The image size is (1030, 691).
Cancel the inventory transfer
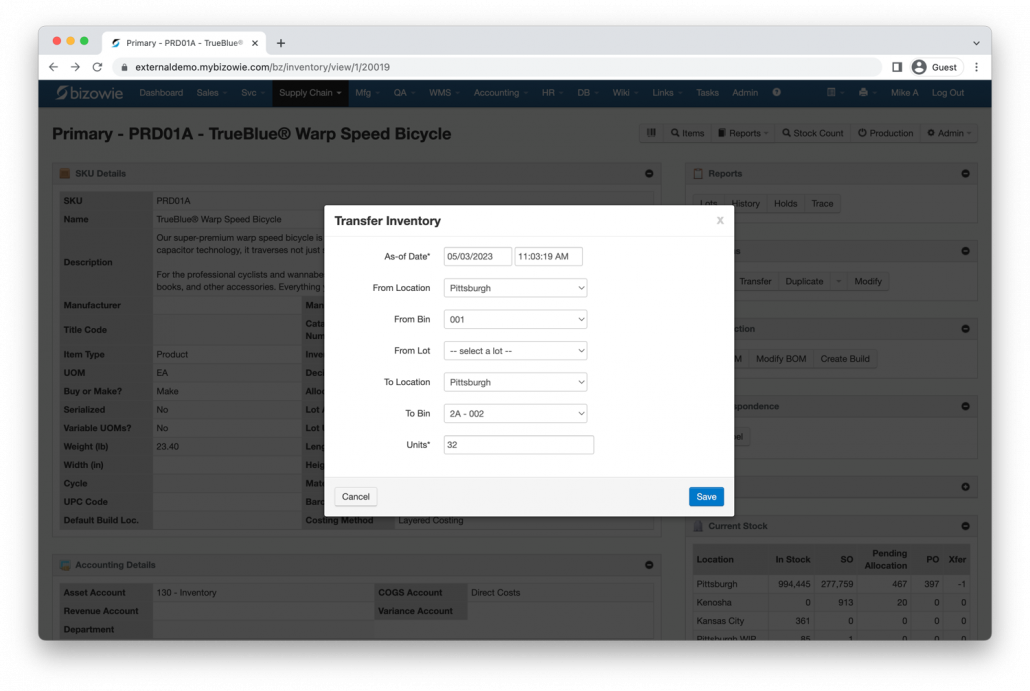coord(356,497)
